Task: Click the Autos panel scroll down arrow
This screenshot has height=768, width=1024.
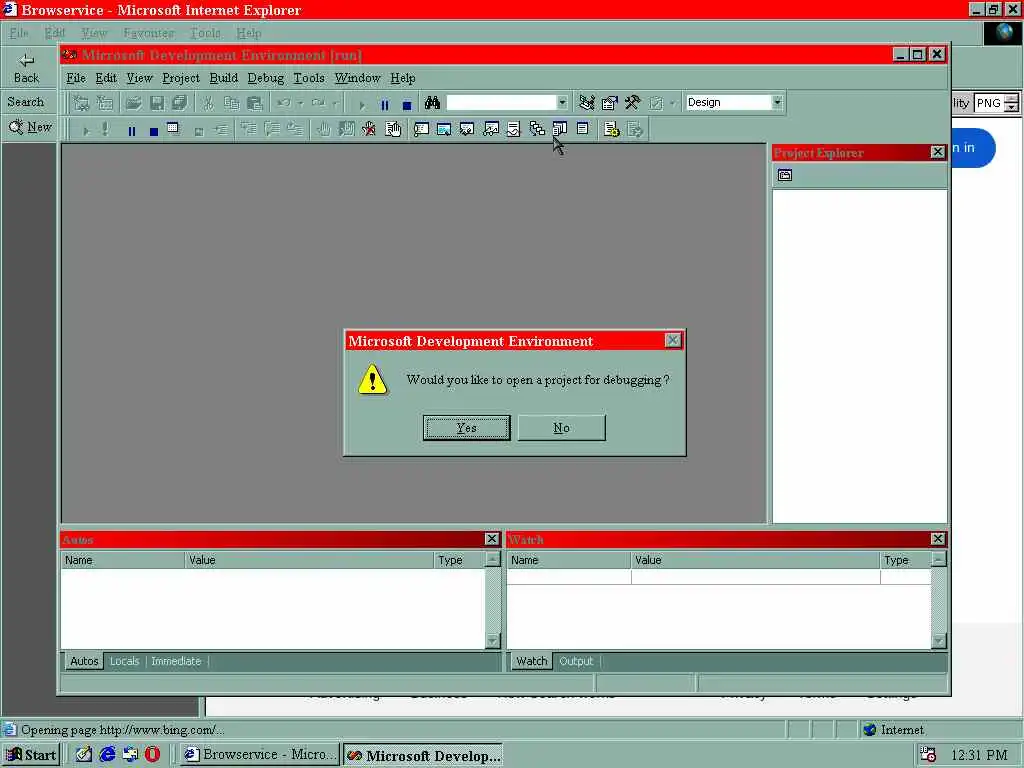Action: pos(493,641)
